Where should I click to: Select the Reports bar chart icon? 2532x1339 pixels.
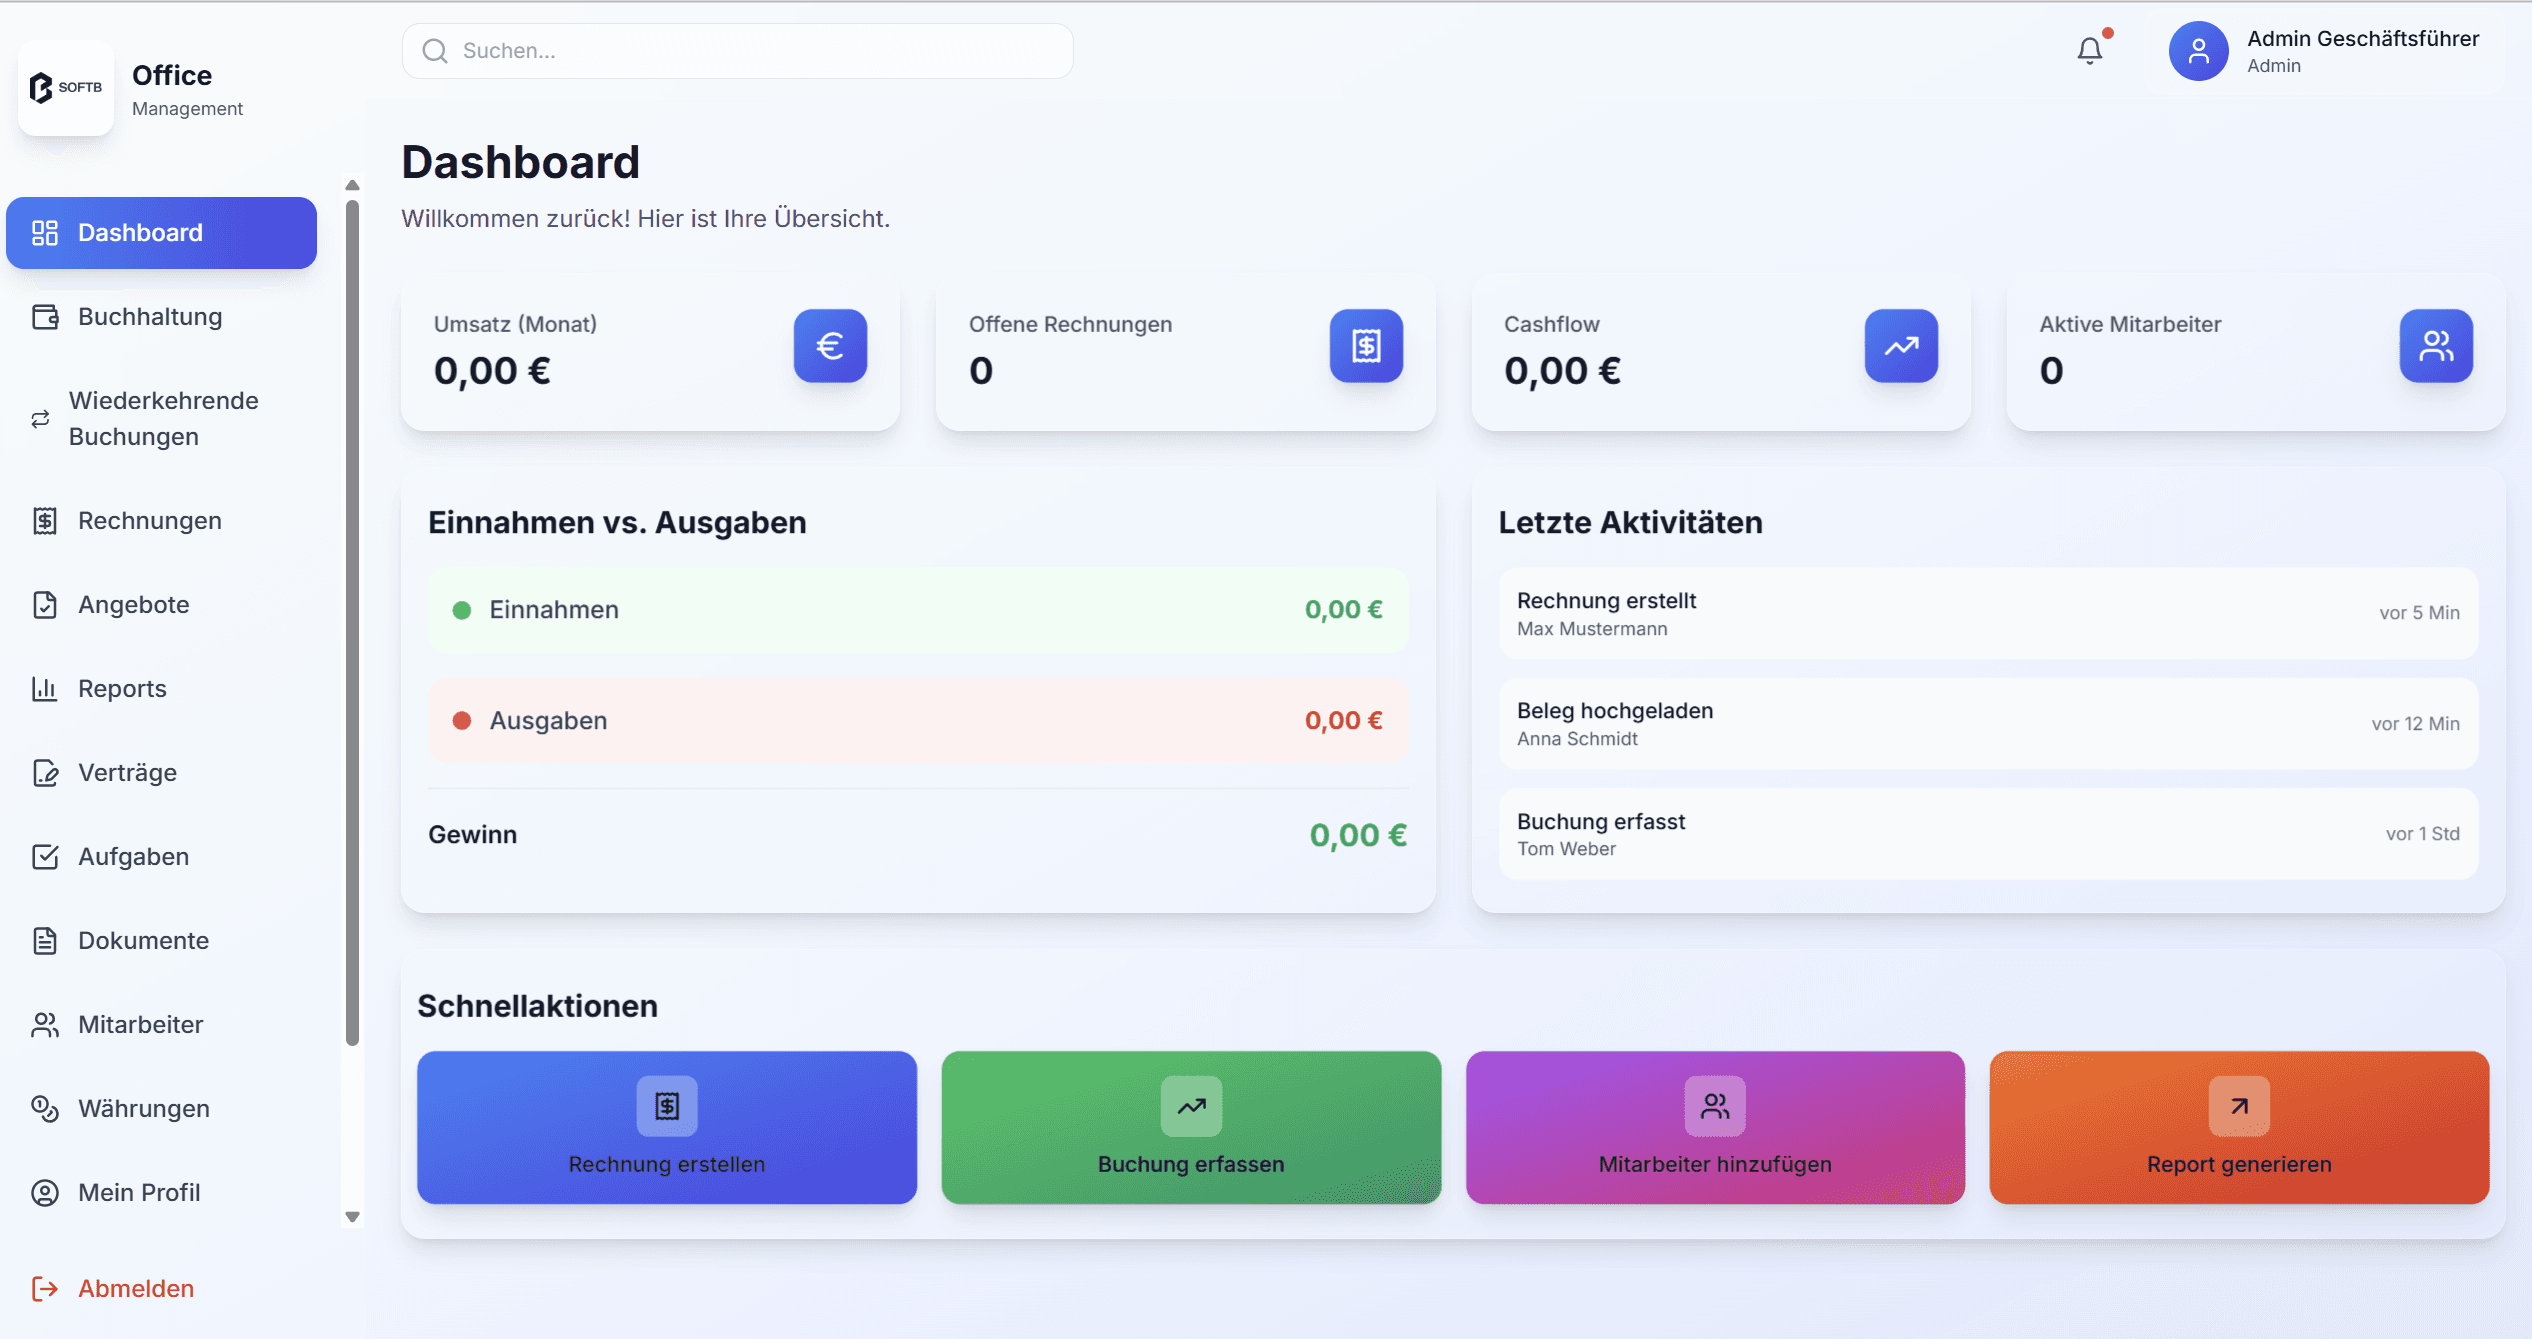tap(44, 688)
